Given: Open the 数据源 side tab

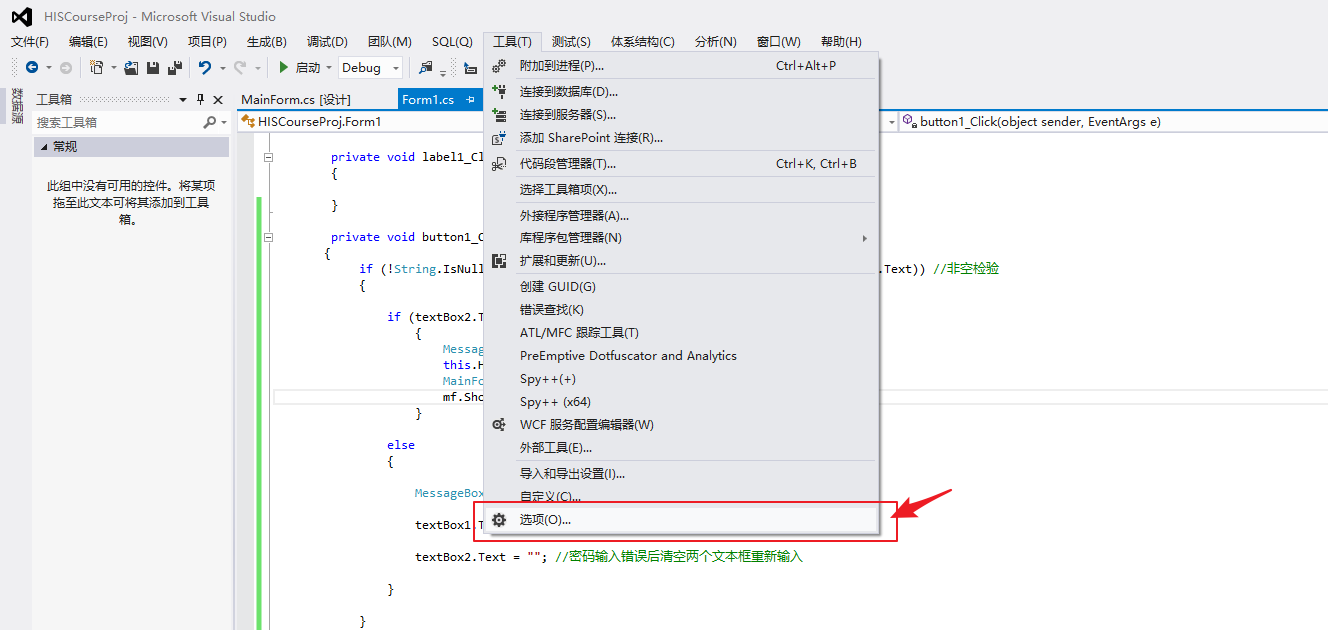Looking at the screenshot, I should [x=17, y=106].
